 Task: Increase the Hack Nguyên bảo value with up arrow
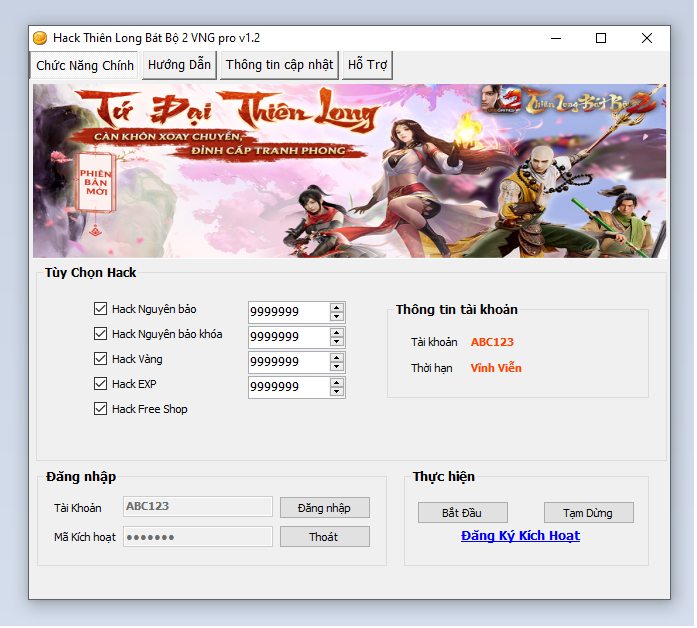pyautogui.click(x=337, y=307)
